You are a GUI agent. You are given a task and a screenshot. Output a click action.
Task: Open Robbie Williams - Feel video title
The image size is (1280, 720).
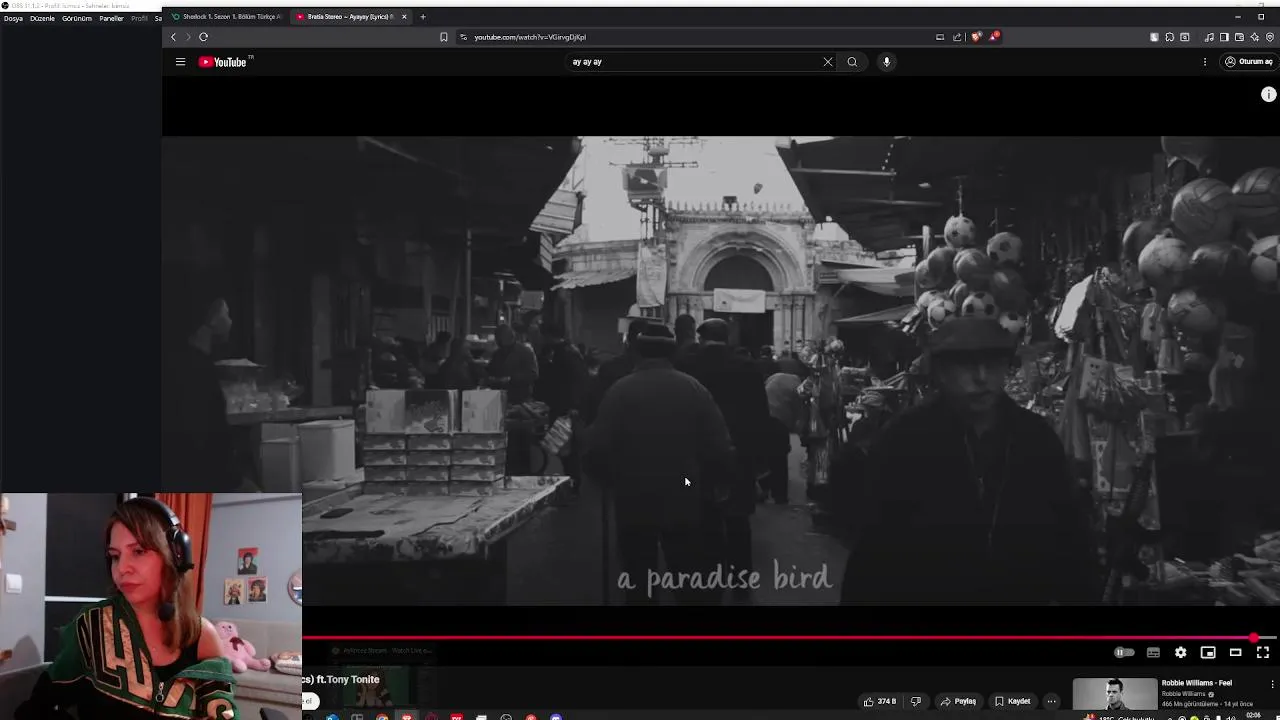point(1196,683)
